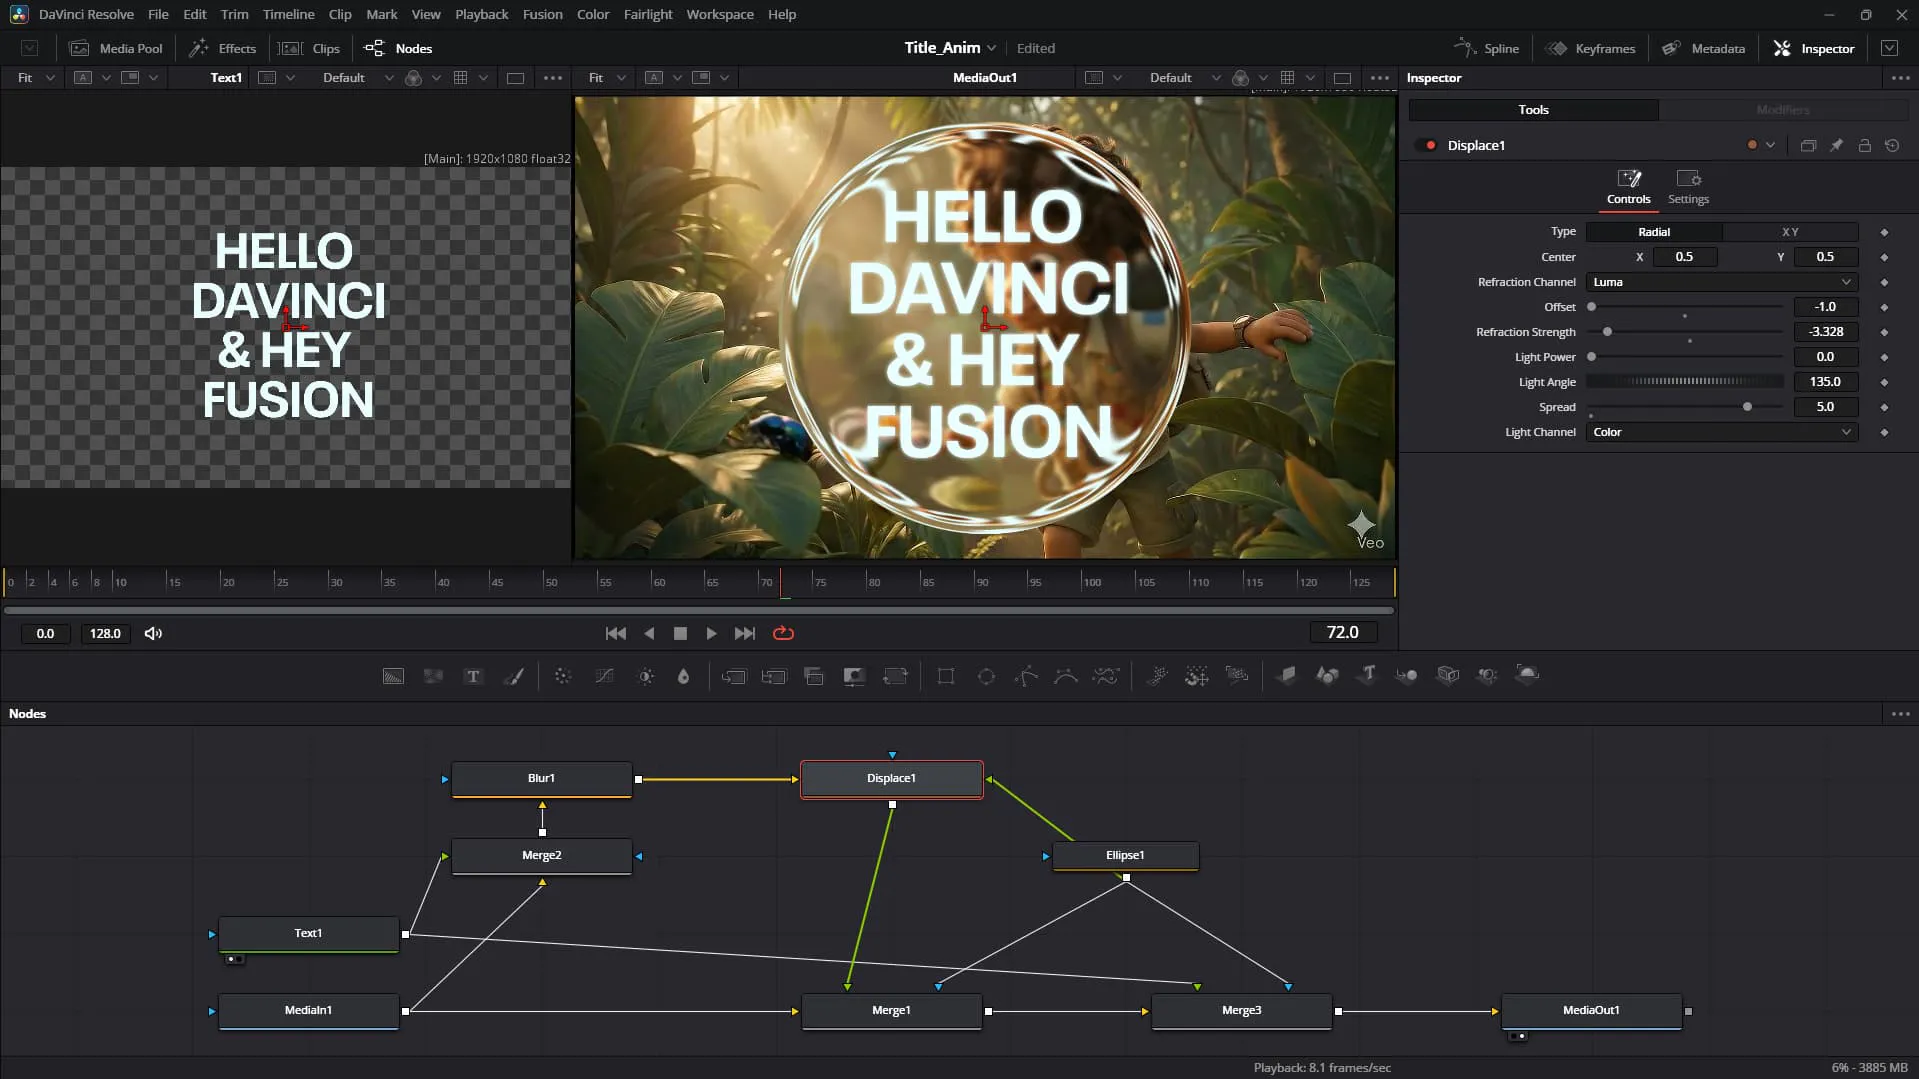Click play forward button
Screen dimensions: 1919x1079
coord(711,634)
